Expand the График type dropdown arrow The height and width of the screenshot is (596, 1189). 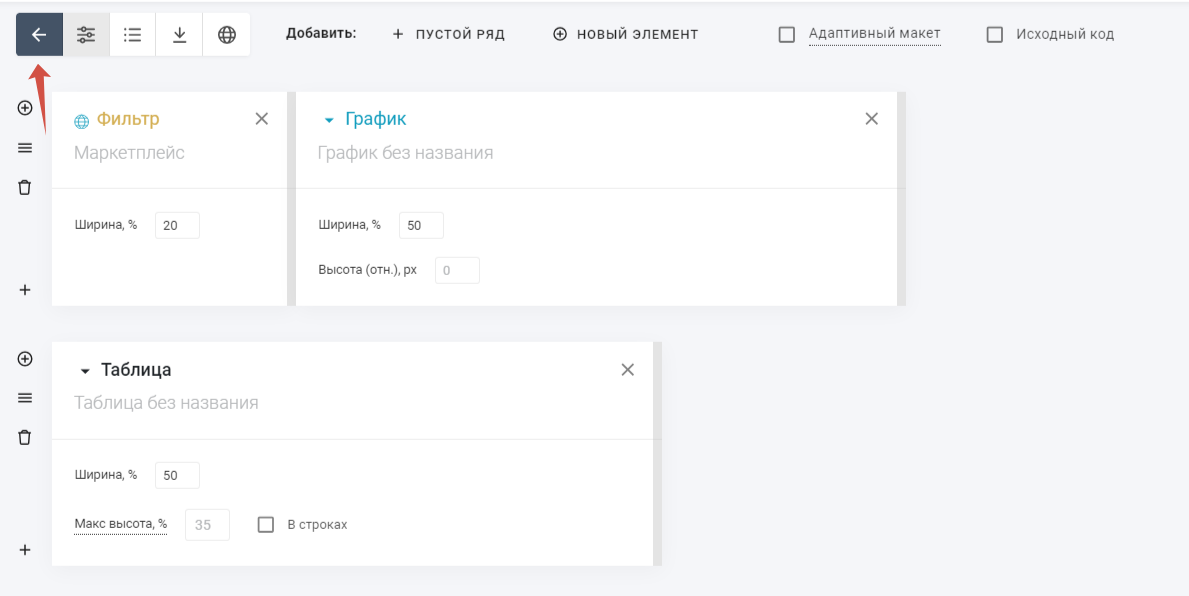(328, 121)
